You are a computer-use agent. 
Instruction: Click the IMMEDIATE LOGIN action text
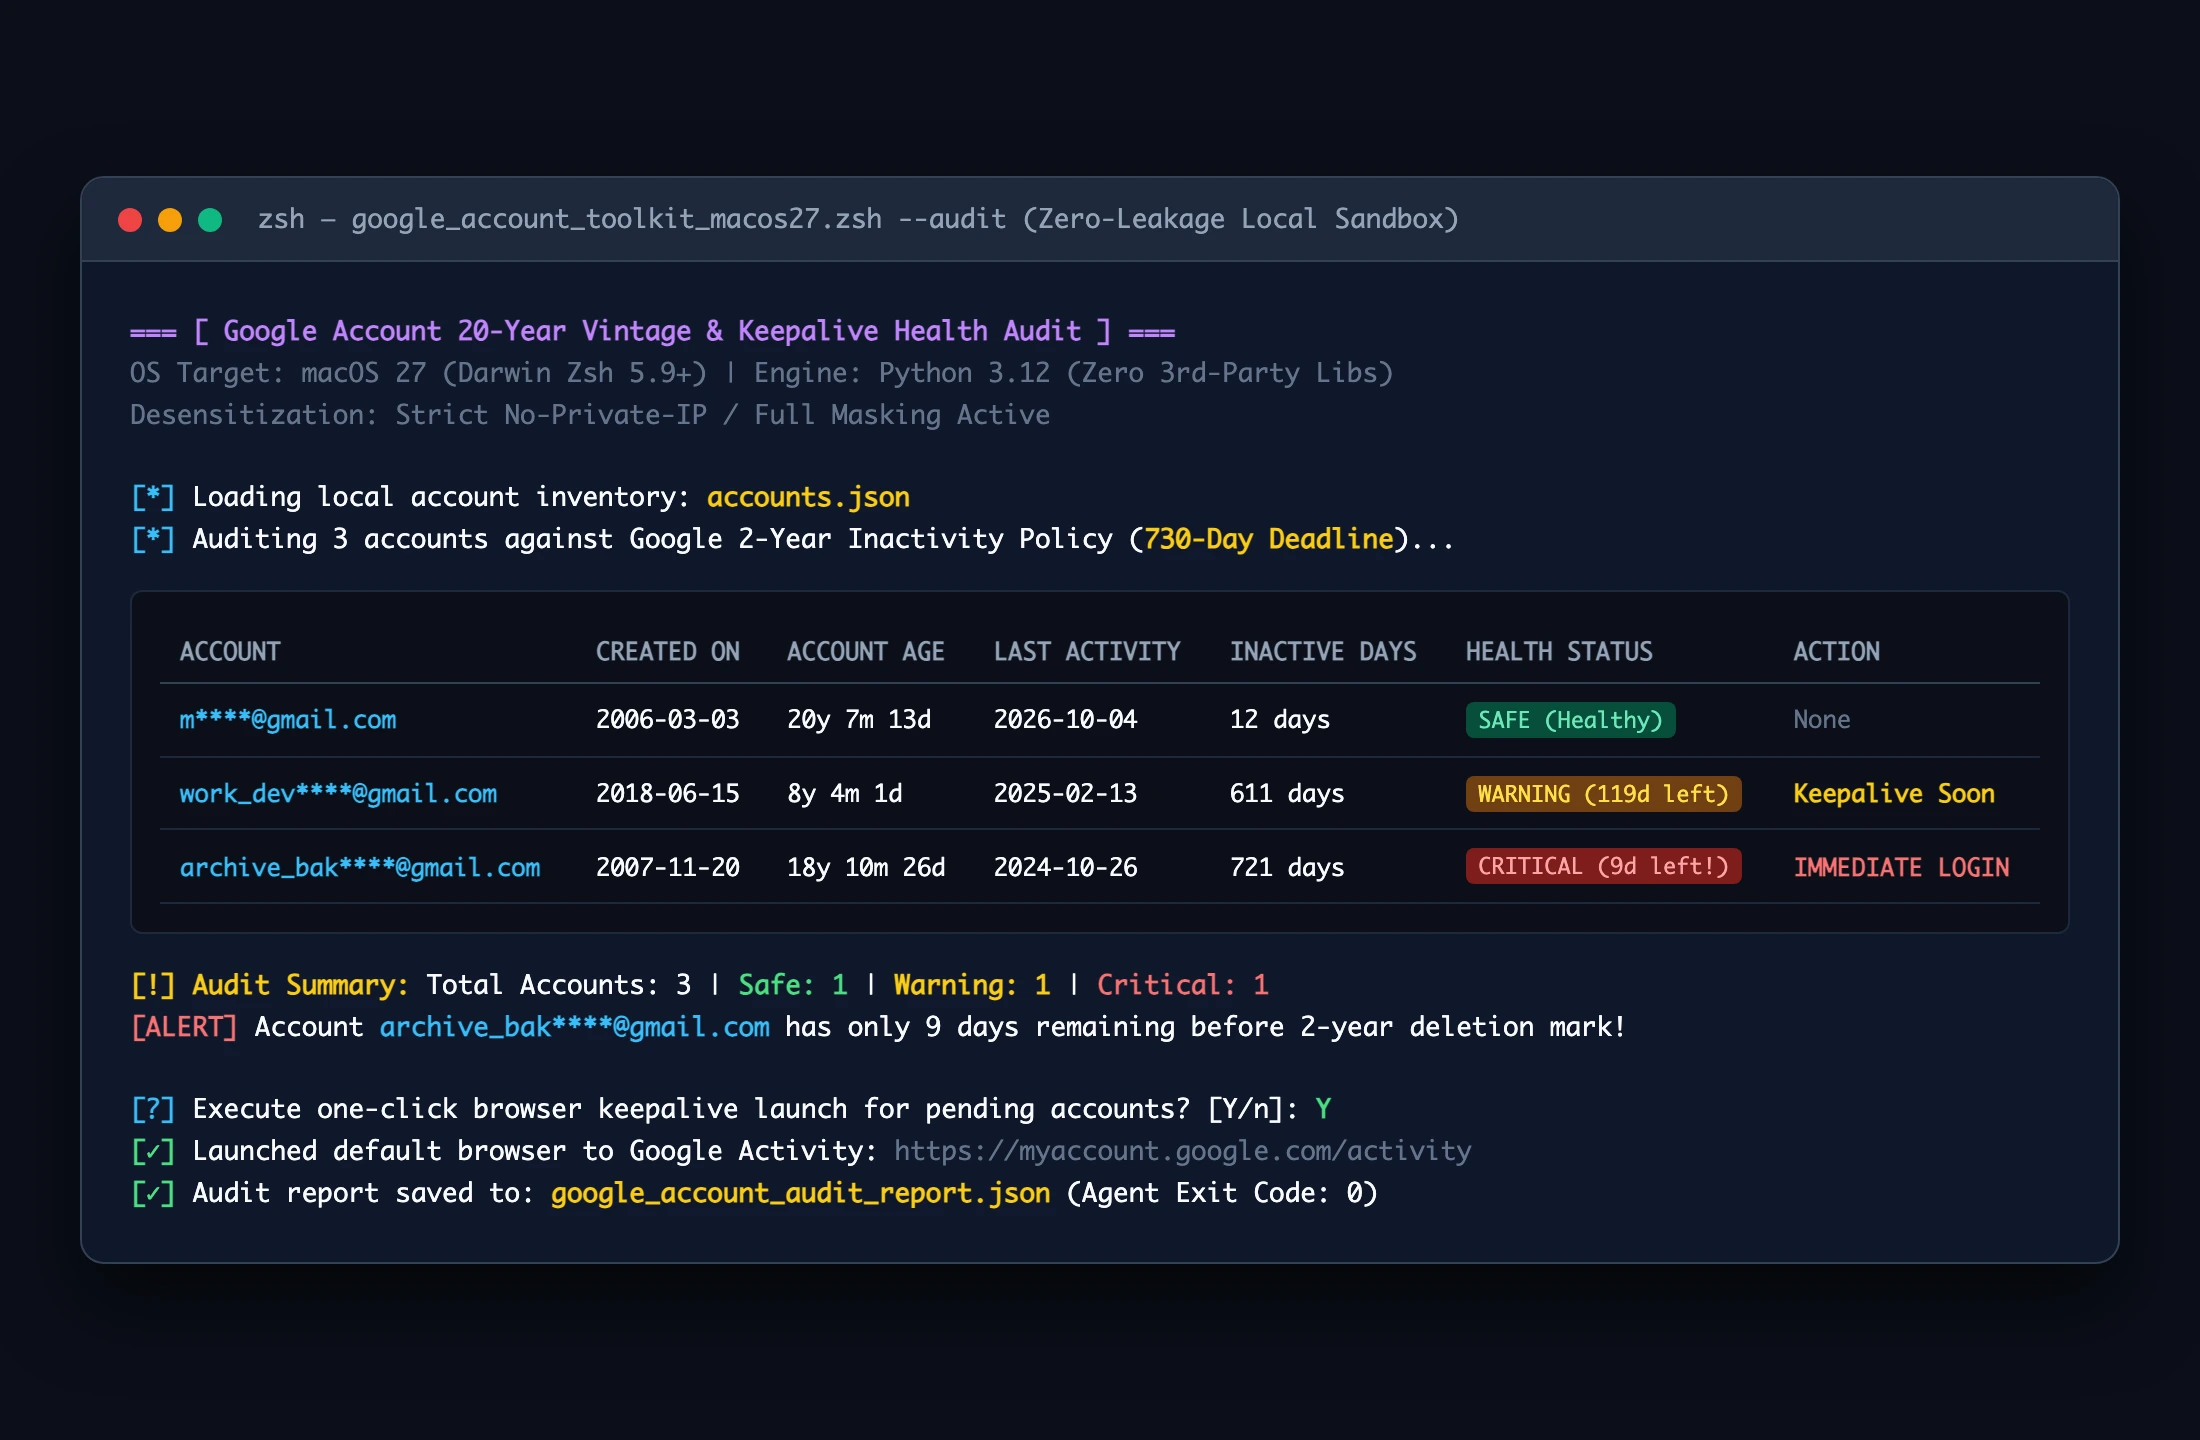1901,868
